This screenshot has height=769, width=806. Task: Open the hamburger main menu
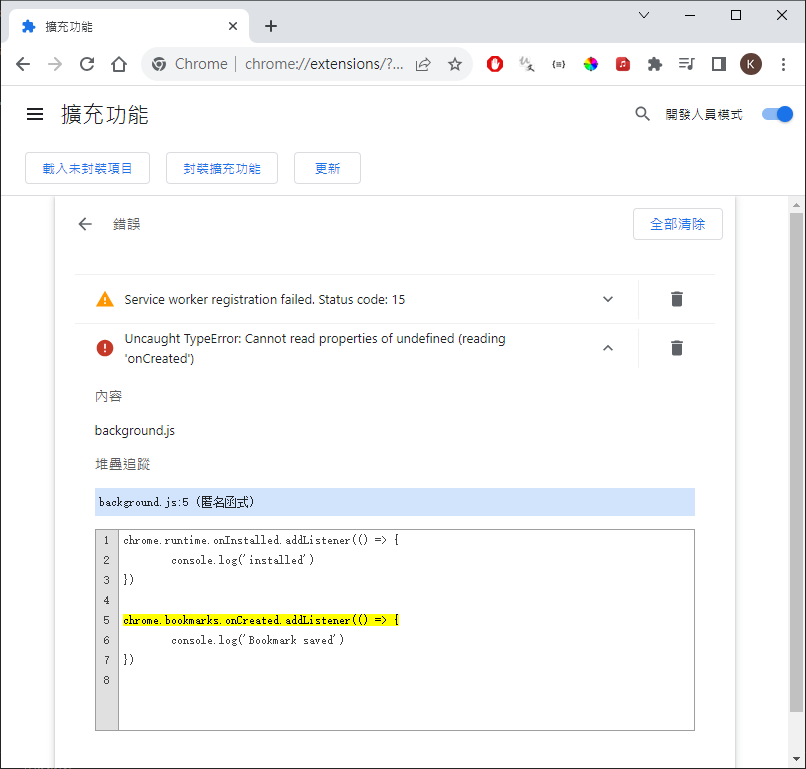[x=35, y=114]
